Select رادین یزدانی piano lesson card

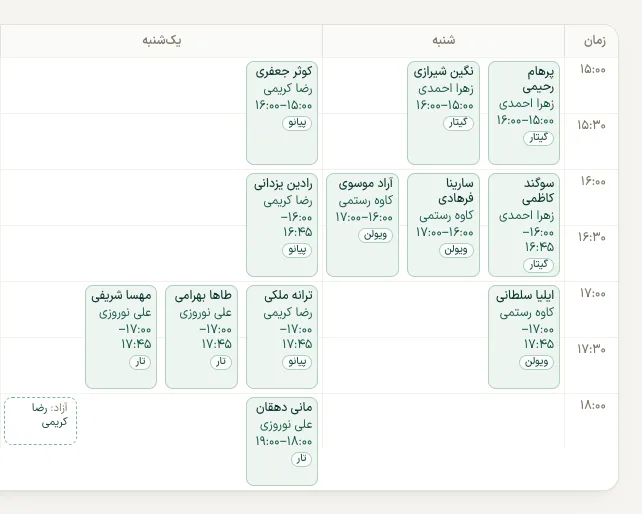coord(282,225)
